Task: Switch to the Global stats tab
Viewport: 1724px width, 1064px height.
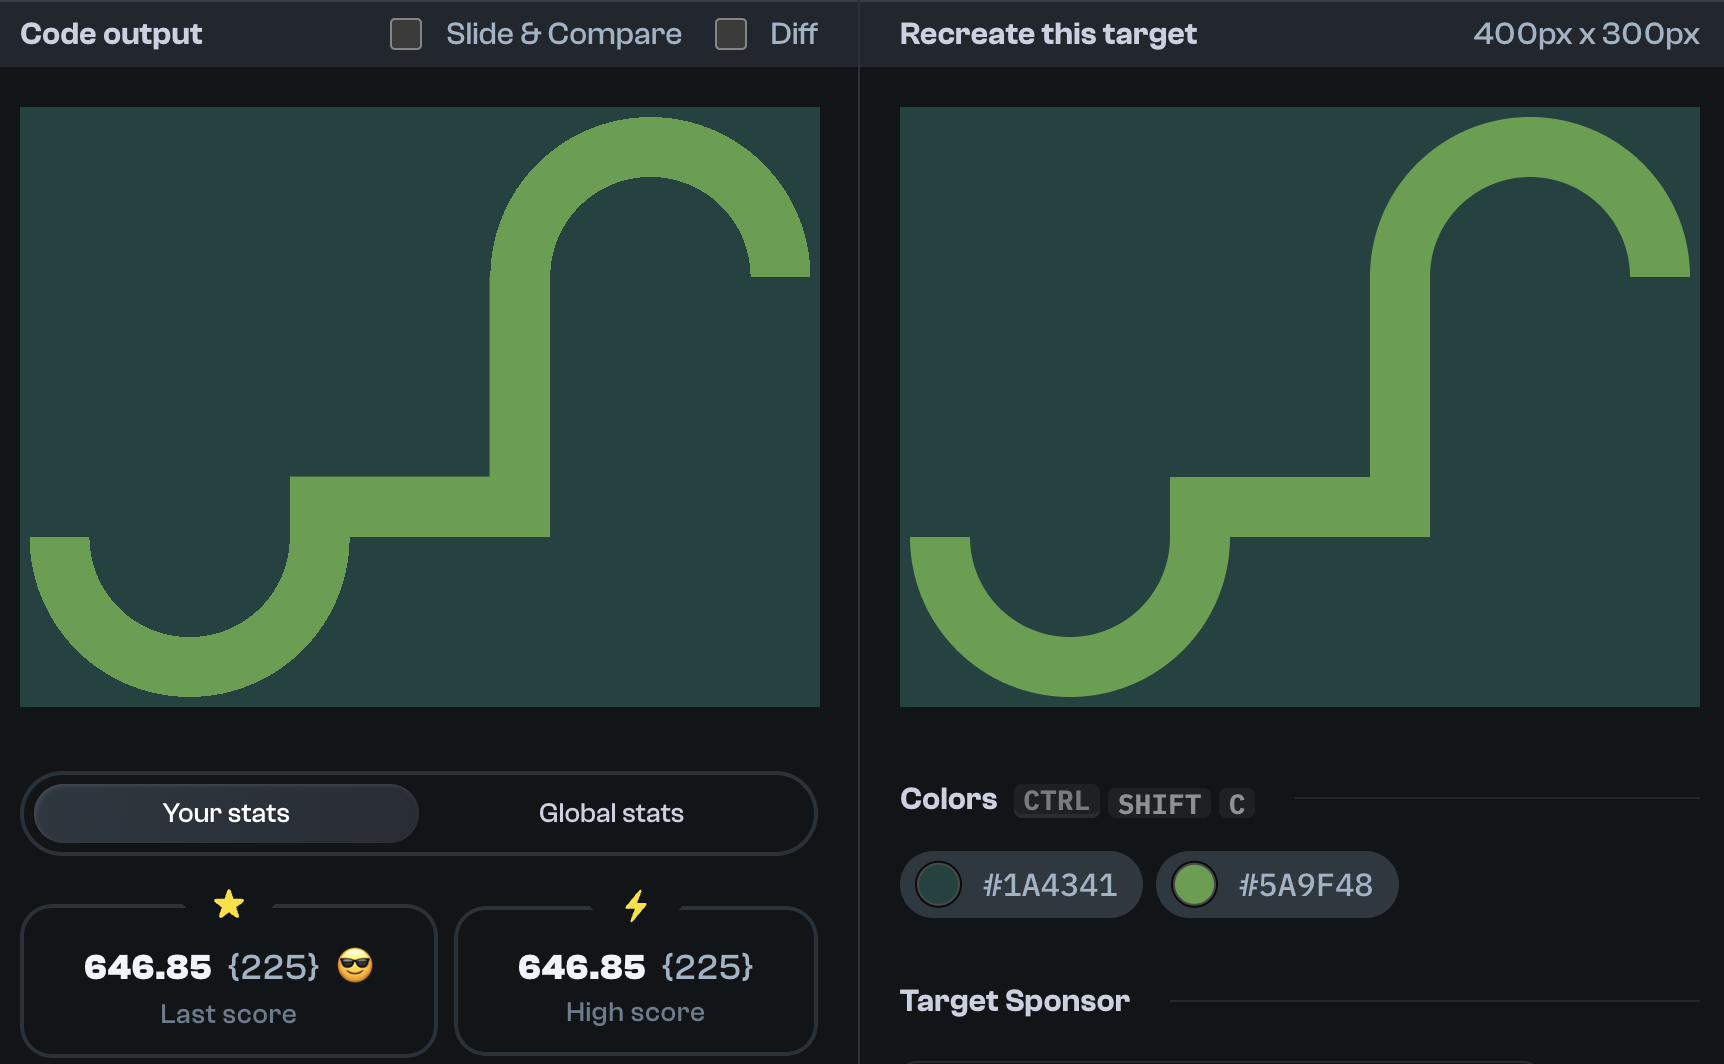Action: 611,813
